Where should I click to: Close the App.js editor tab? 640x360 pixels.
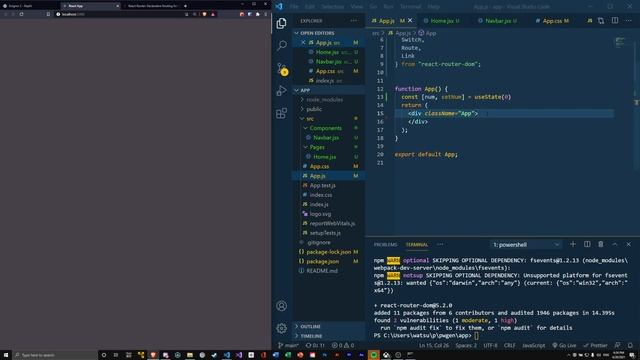410,20
